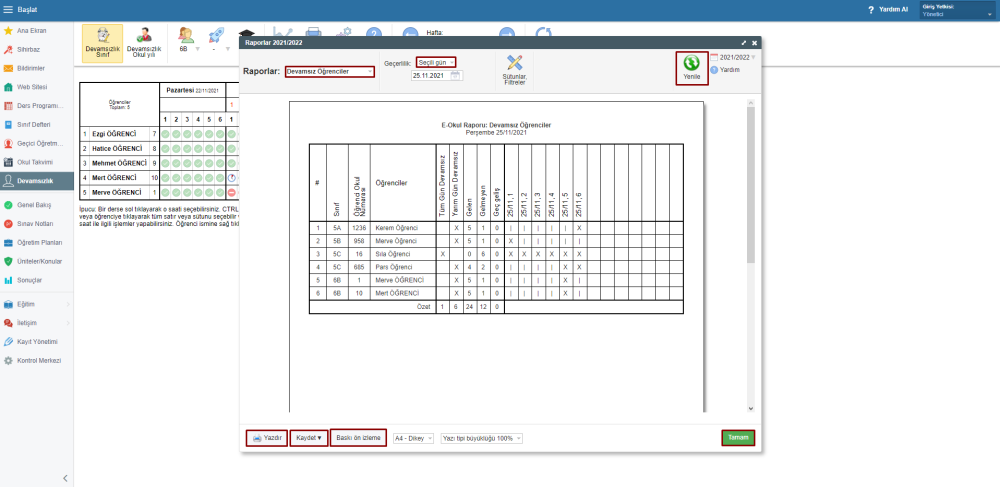
Task: Click student Hatice ÖĞRENCİ in attendance table
Action: 116,149
